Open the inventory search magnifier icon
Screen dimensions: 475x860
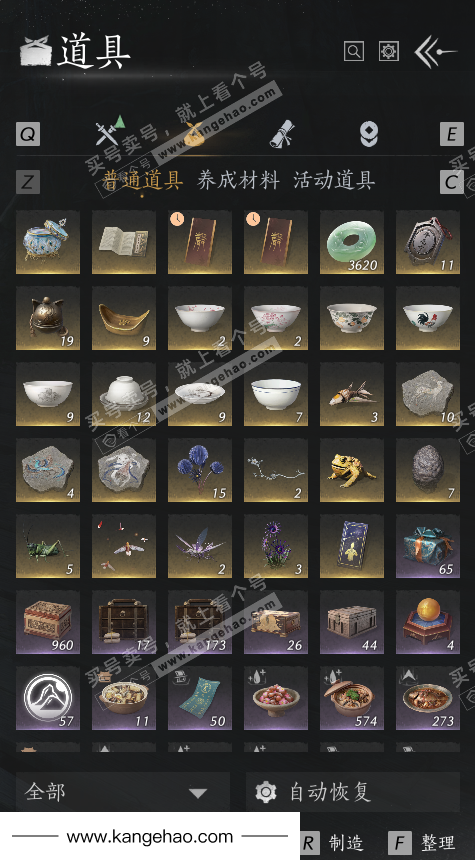[354, 52]
